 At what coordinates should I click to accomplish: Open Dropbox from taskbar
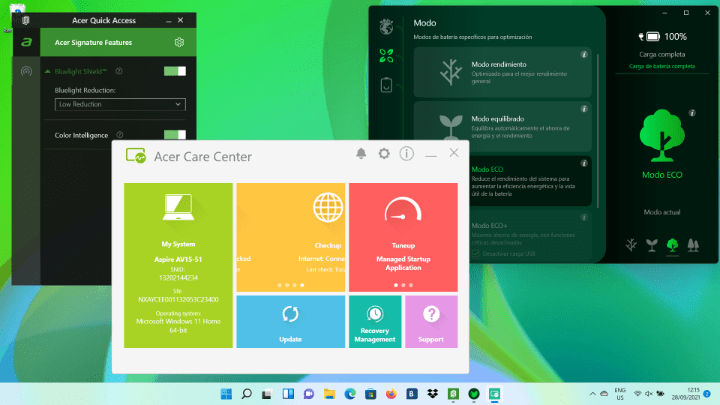[x=433, y=394]
